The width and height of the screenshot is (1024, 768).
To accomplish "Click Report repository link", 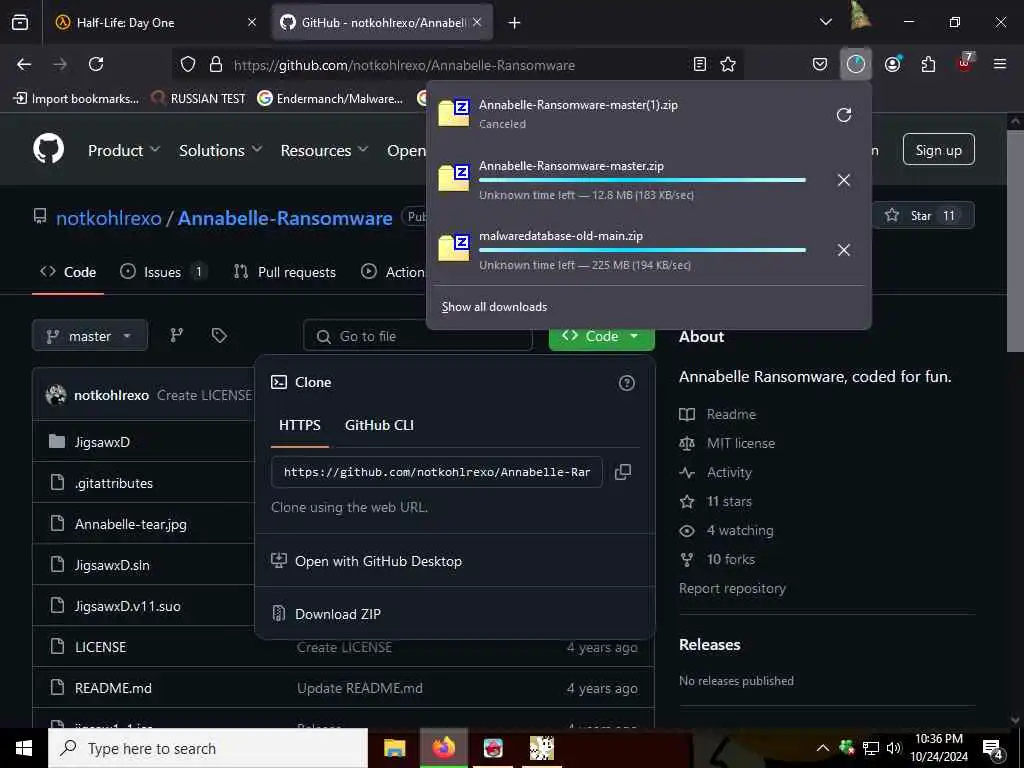I will pos(732,588).
